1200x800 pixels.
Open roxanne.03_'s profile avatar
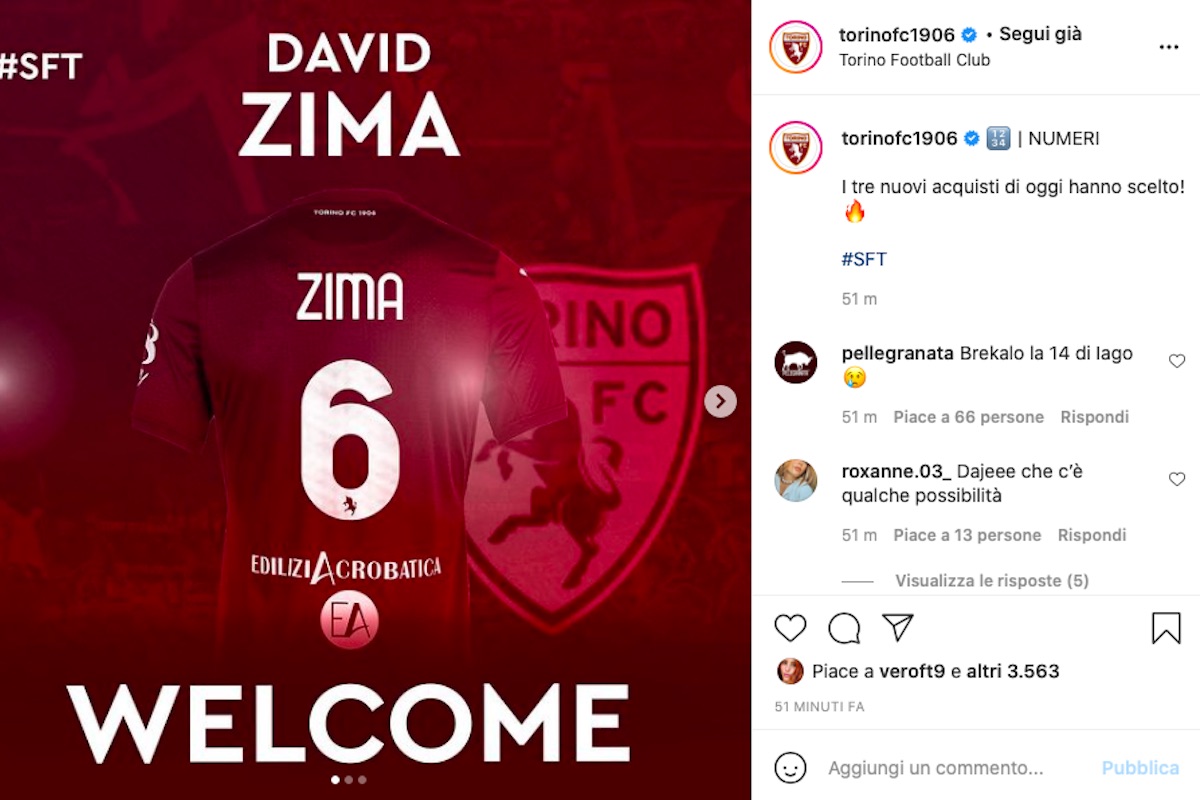pos(796,480)
